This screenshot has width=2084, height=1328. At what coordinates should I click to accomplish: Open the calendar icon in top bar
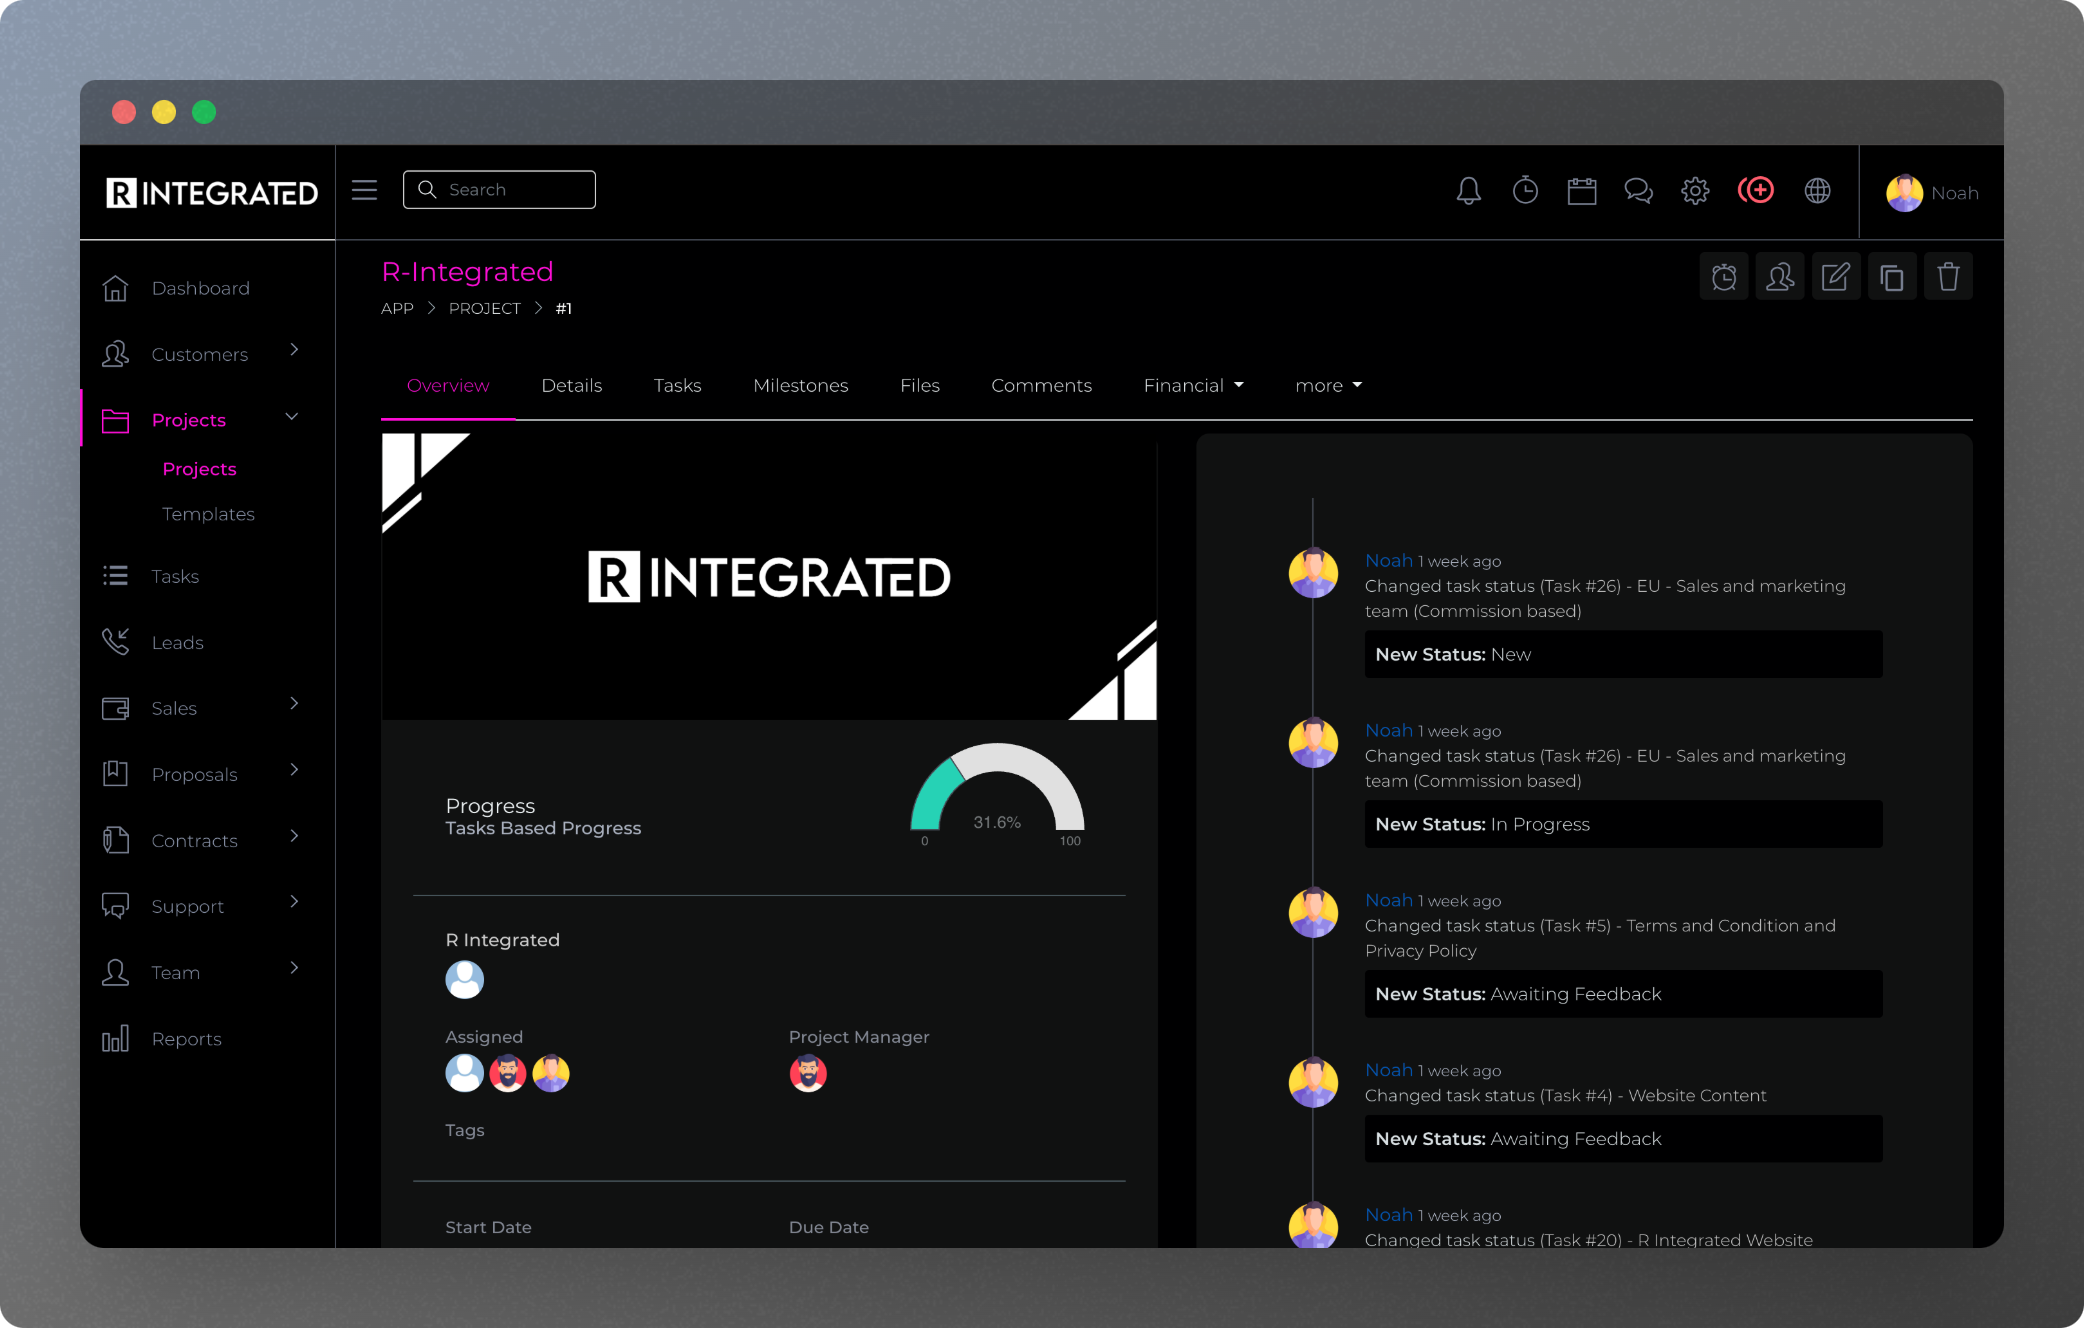pos(1582,191)
